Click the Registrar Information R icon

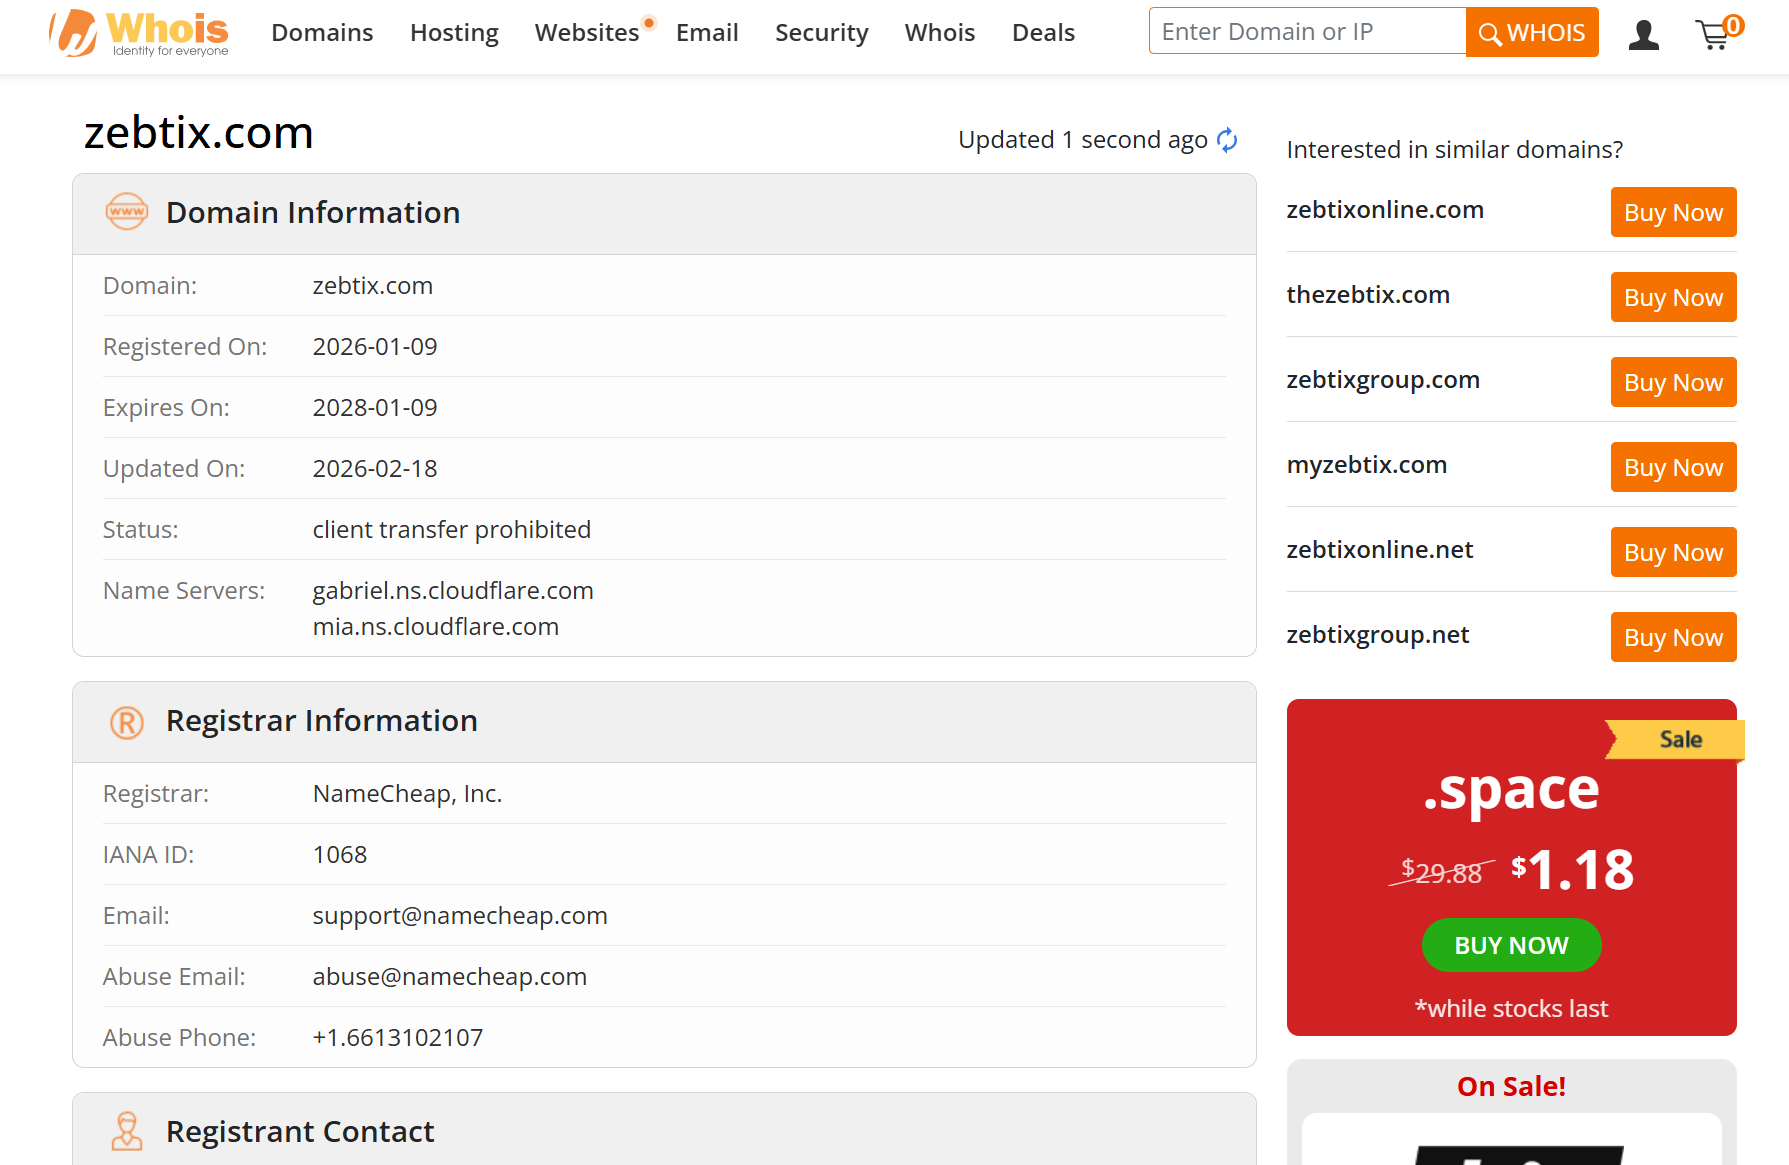(x=127, y=722)
